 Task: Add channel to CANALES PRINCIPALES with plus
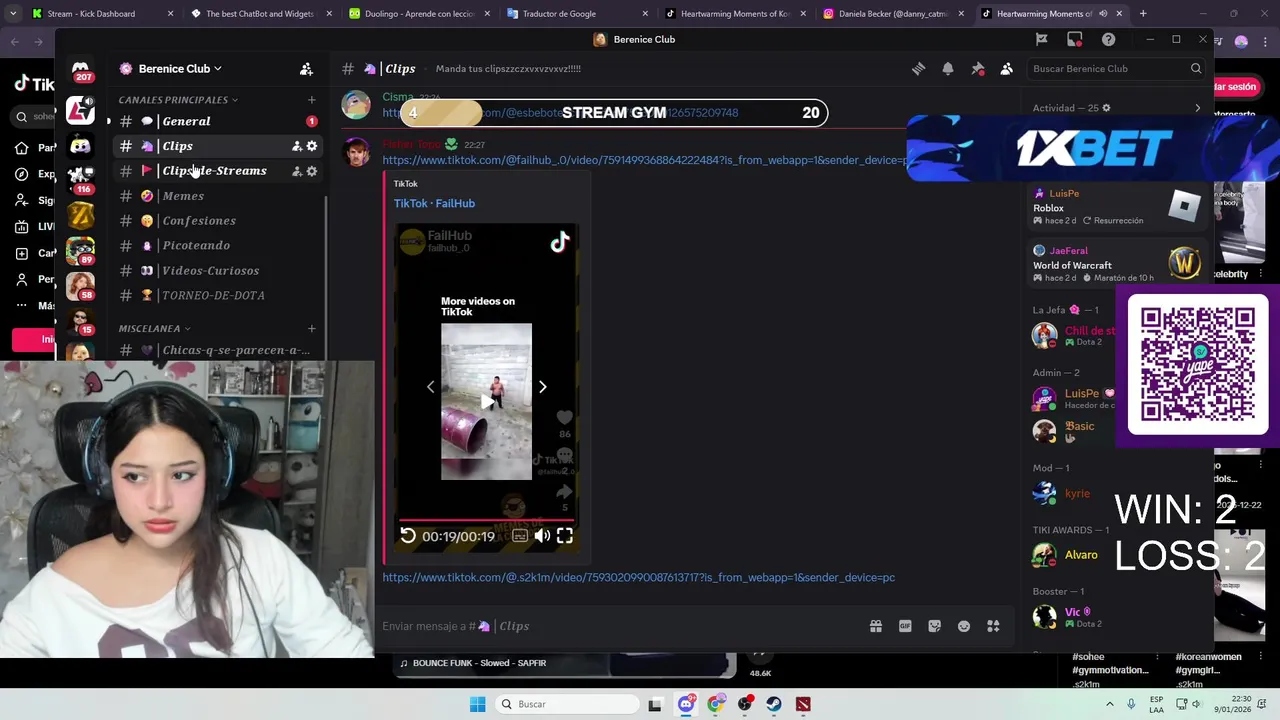pos(311,100)
